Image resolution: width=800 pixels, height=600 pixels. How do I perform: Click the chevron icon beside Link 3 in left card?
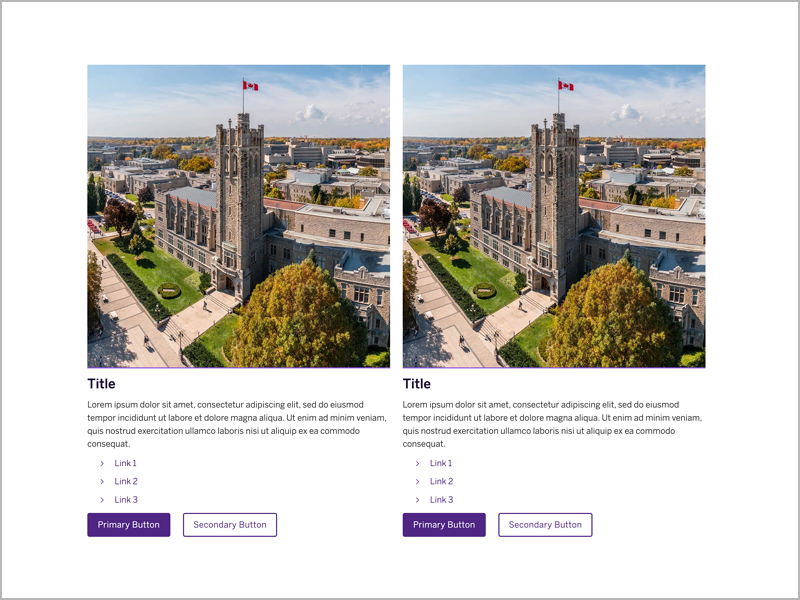(102, 500)
